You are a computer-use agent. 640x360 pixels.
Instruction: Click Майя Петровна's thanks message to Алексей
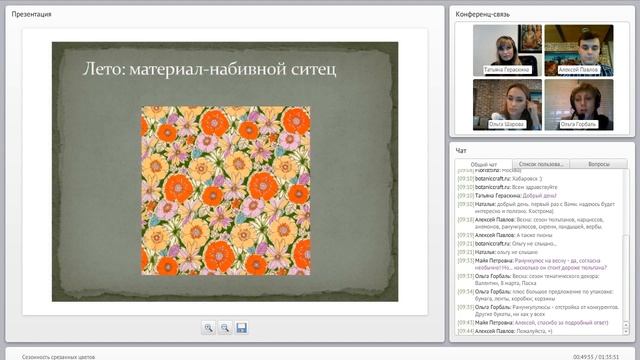click(533, 322)
